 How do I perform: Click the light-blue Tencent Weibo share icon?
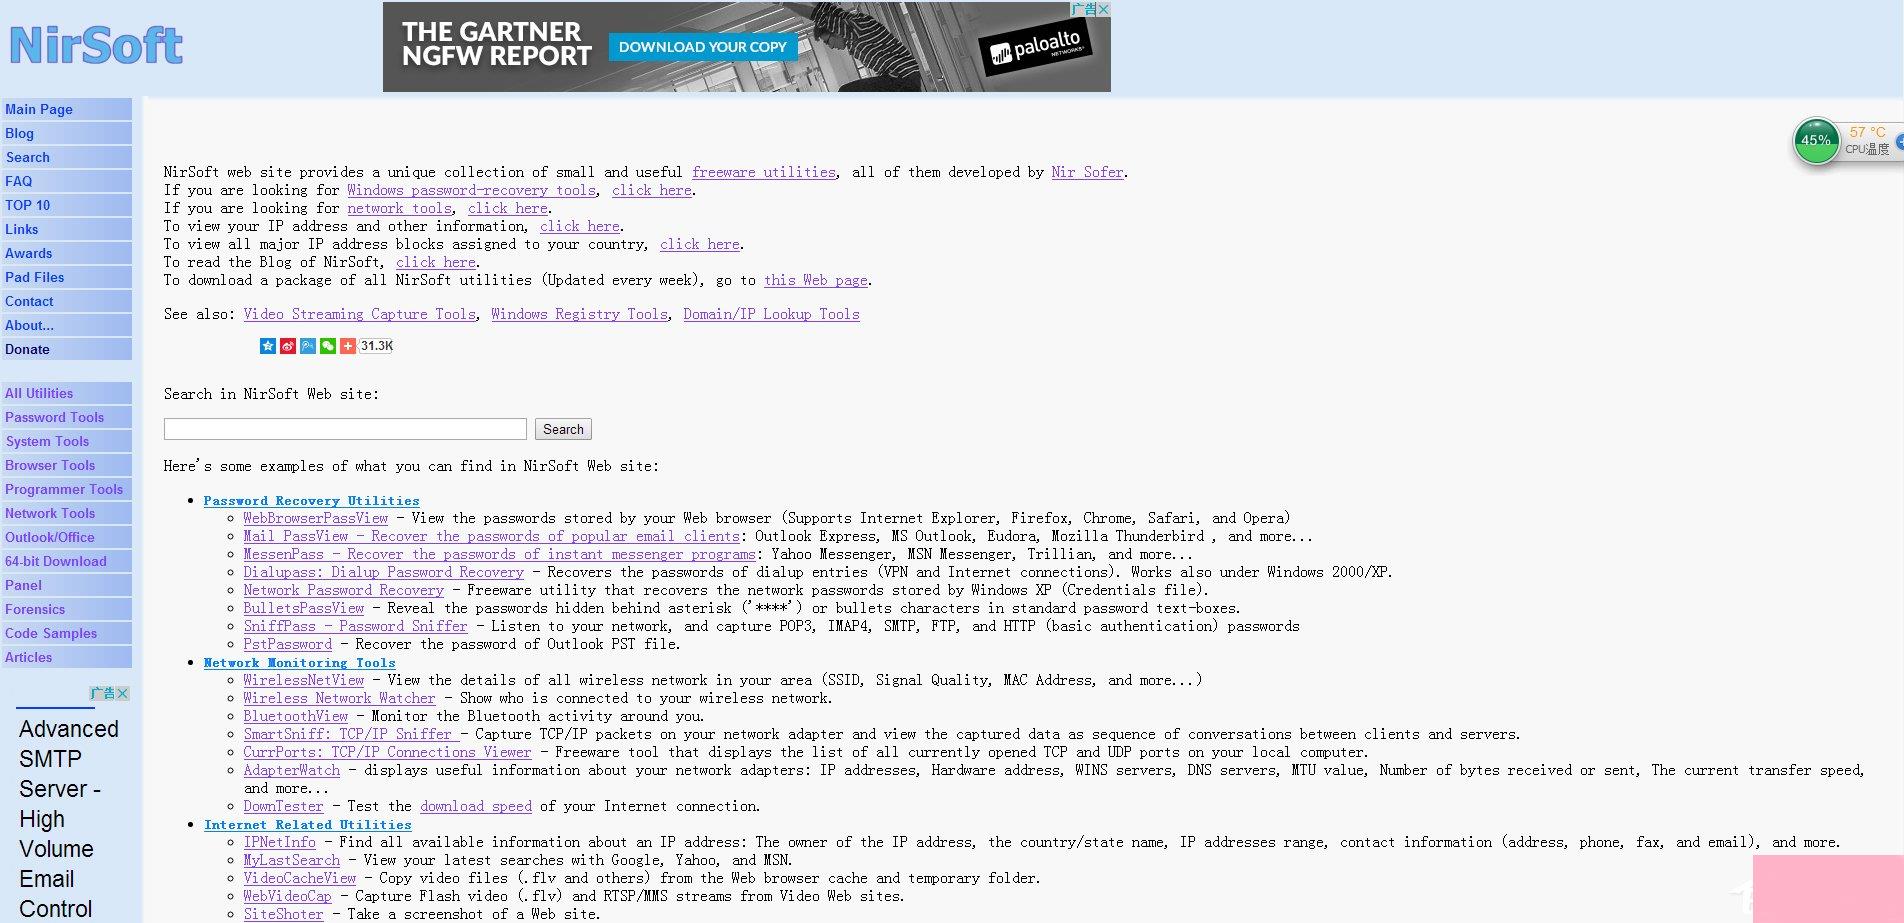click(308, 346)
